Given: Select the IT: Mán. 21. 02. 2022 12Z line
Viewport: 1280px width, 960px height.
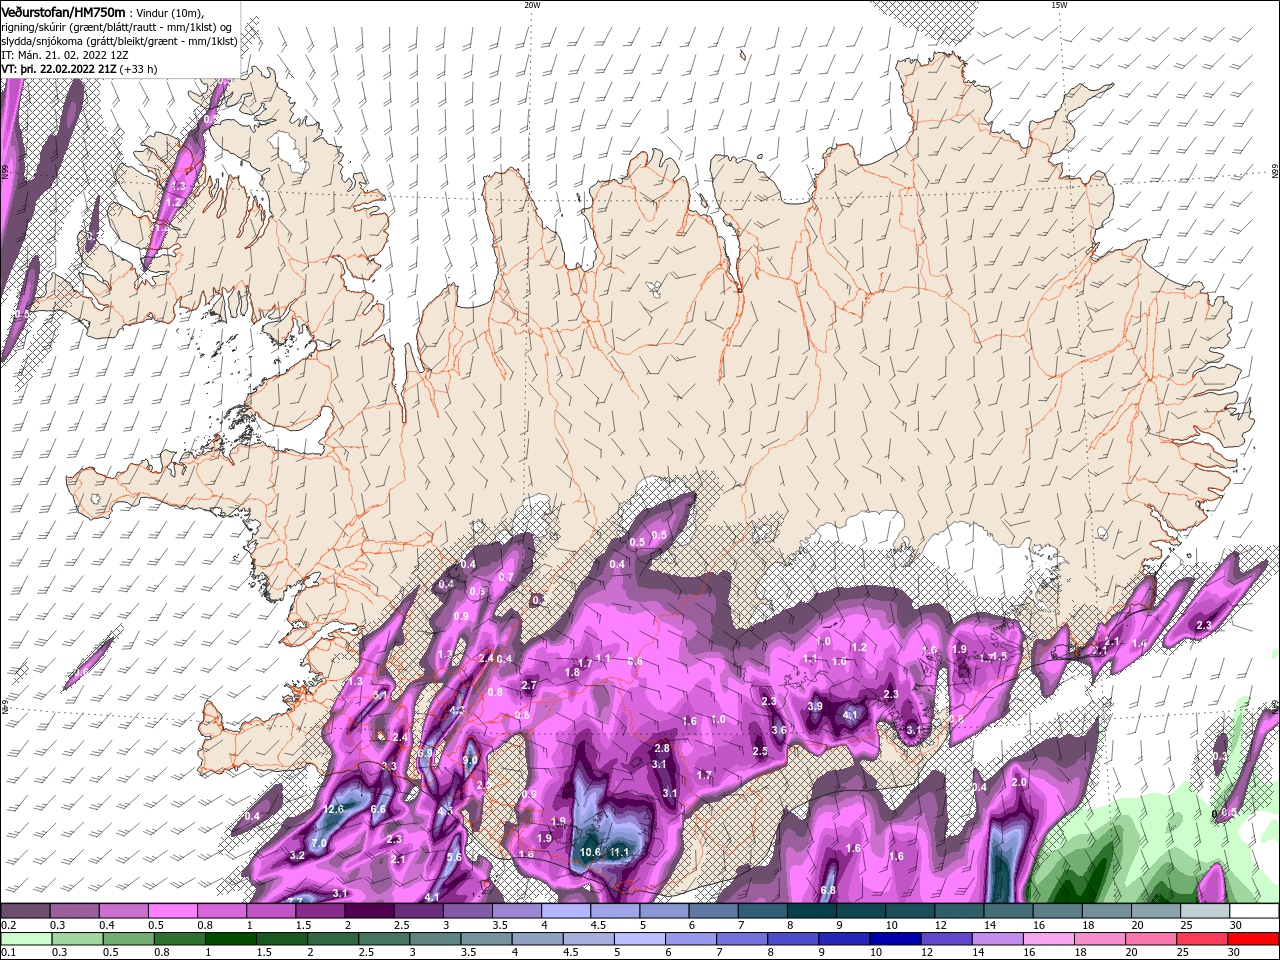Looking at the screenshot, I should point(66,55).
